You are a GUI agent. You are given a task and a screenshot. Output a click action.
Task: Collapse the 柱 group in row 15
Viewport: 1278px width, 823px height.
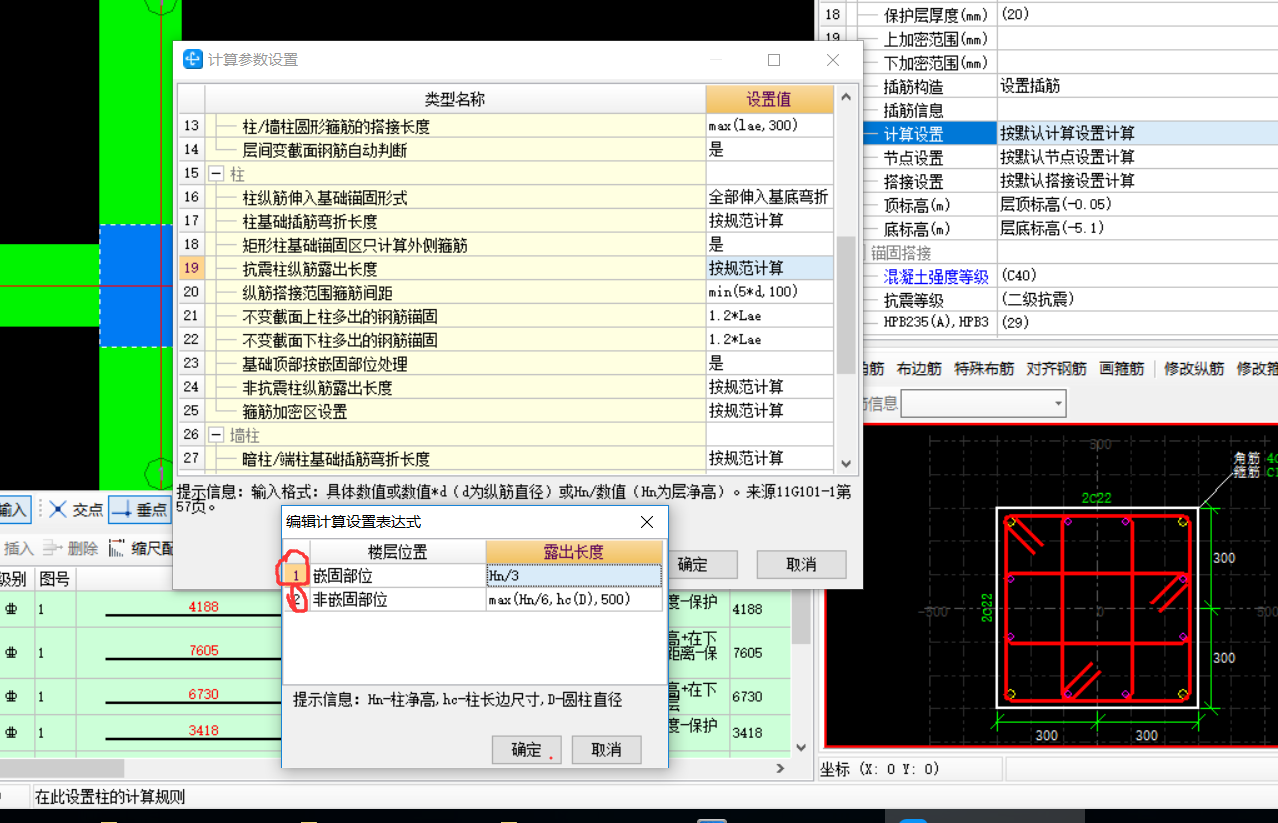pyautogui.click(x=216, y=174)
